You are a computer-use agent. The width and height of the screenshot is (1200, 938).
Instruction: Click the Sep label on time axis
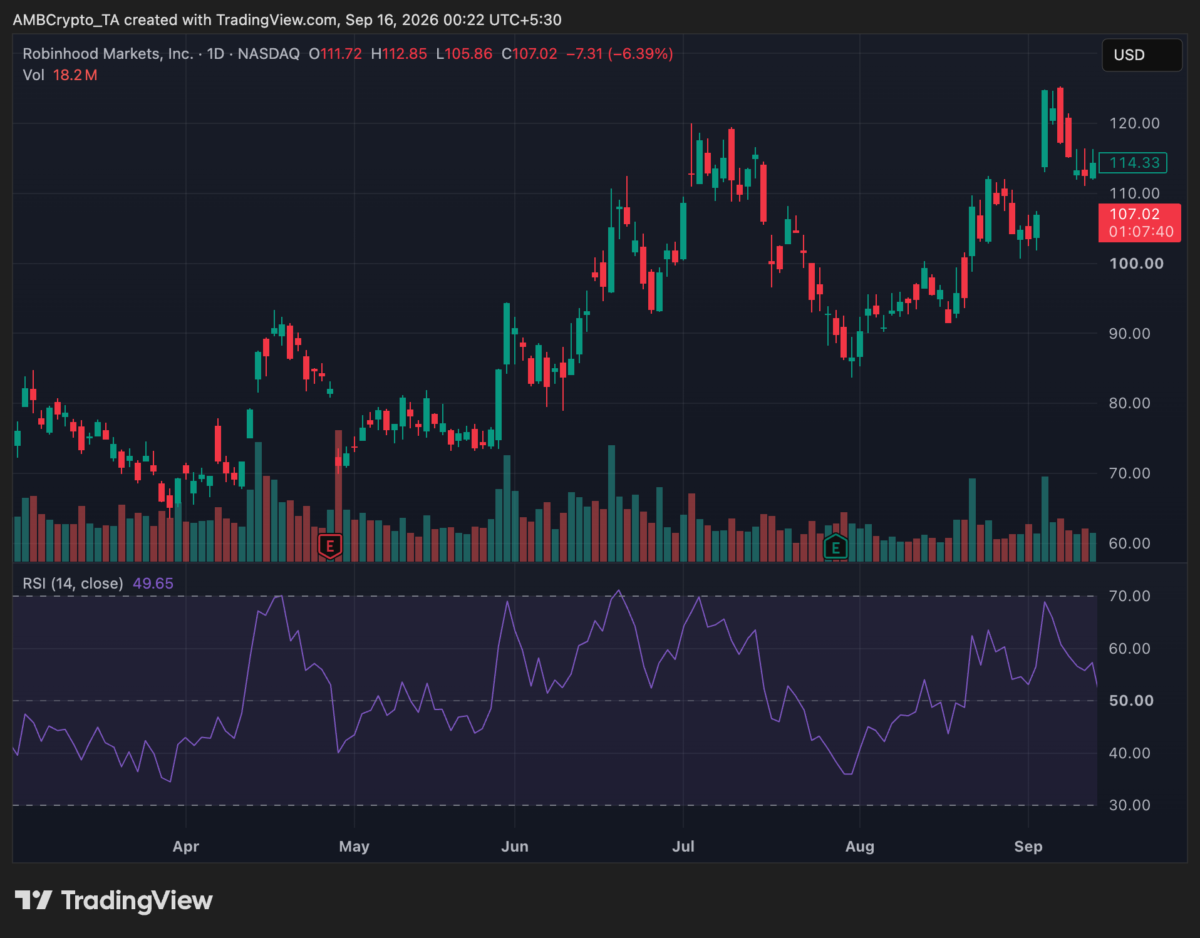click(1028, 846)
